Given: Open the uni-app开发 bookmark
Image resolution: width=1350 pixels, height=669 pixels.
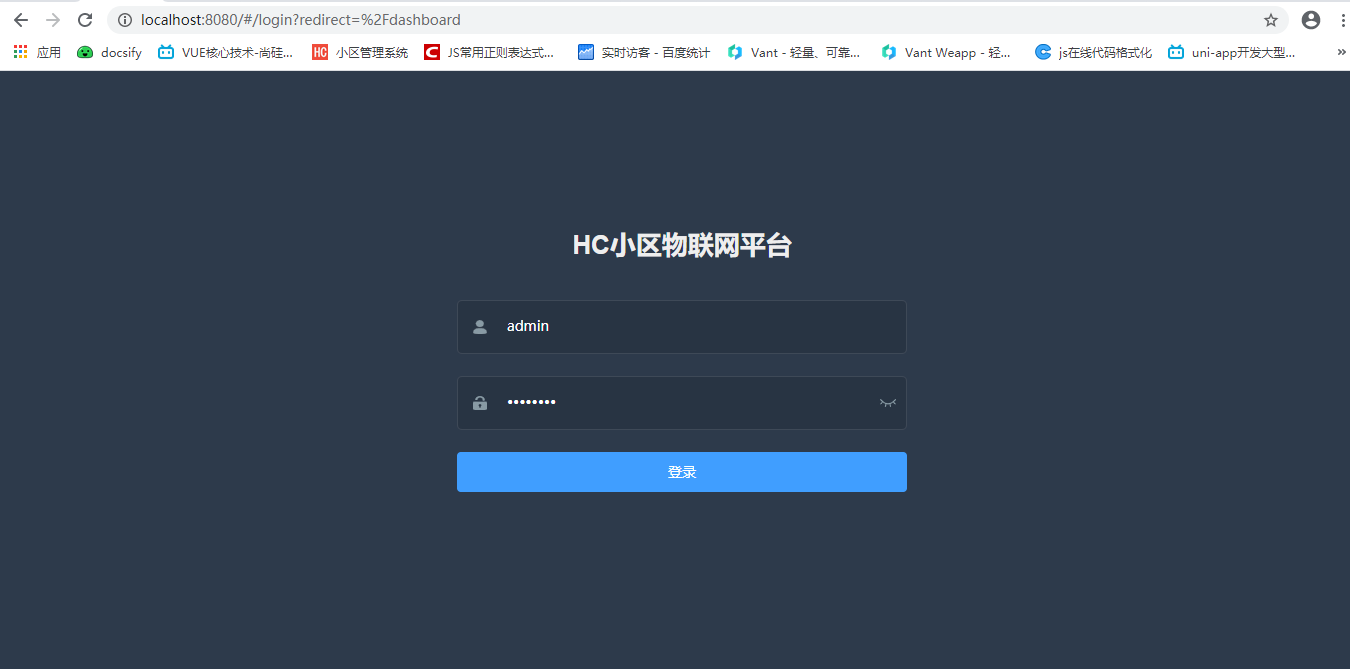Looking at the screenshot, I should [1232, 52].
